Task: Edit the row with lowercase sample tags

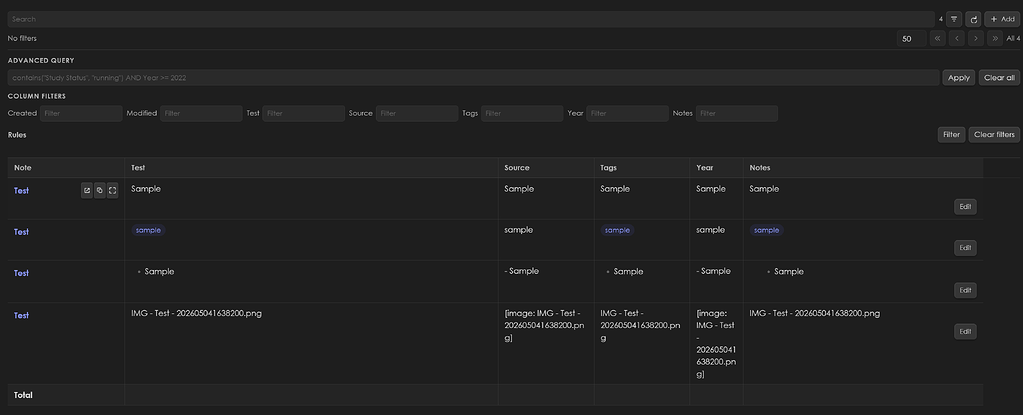Action: 966,248
